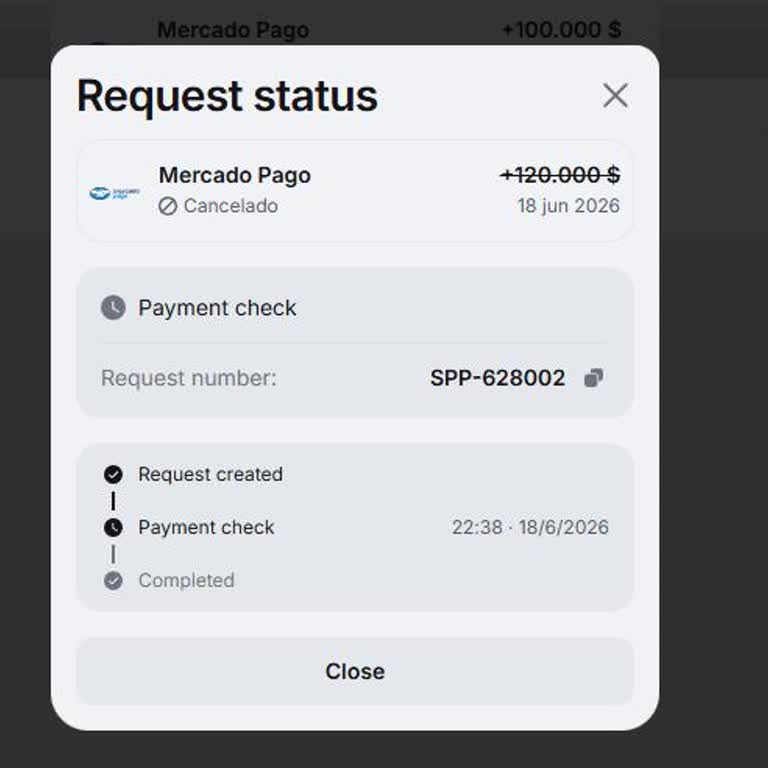
Task: Copy request number SPP-628002
Action: click(x=594, y=378)
